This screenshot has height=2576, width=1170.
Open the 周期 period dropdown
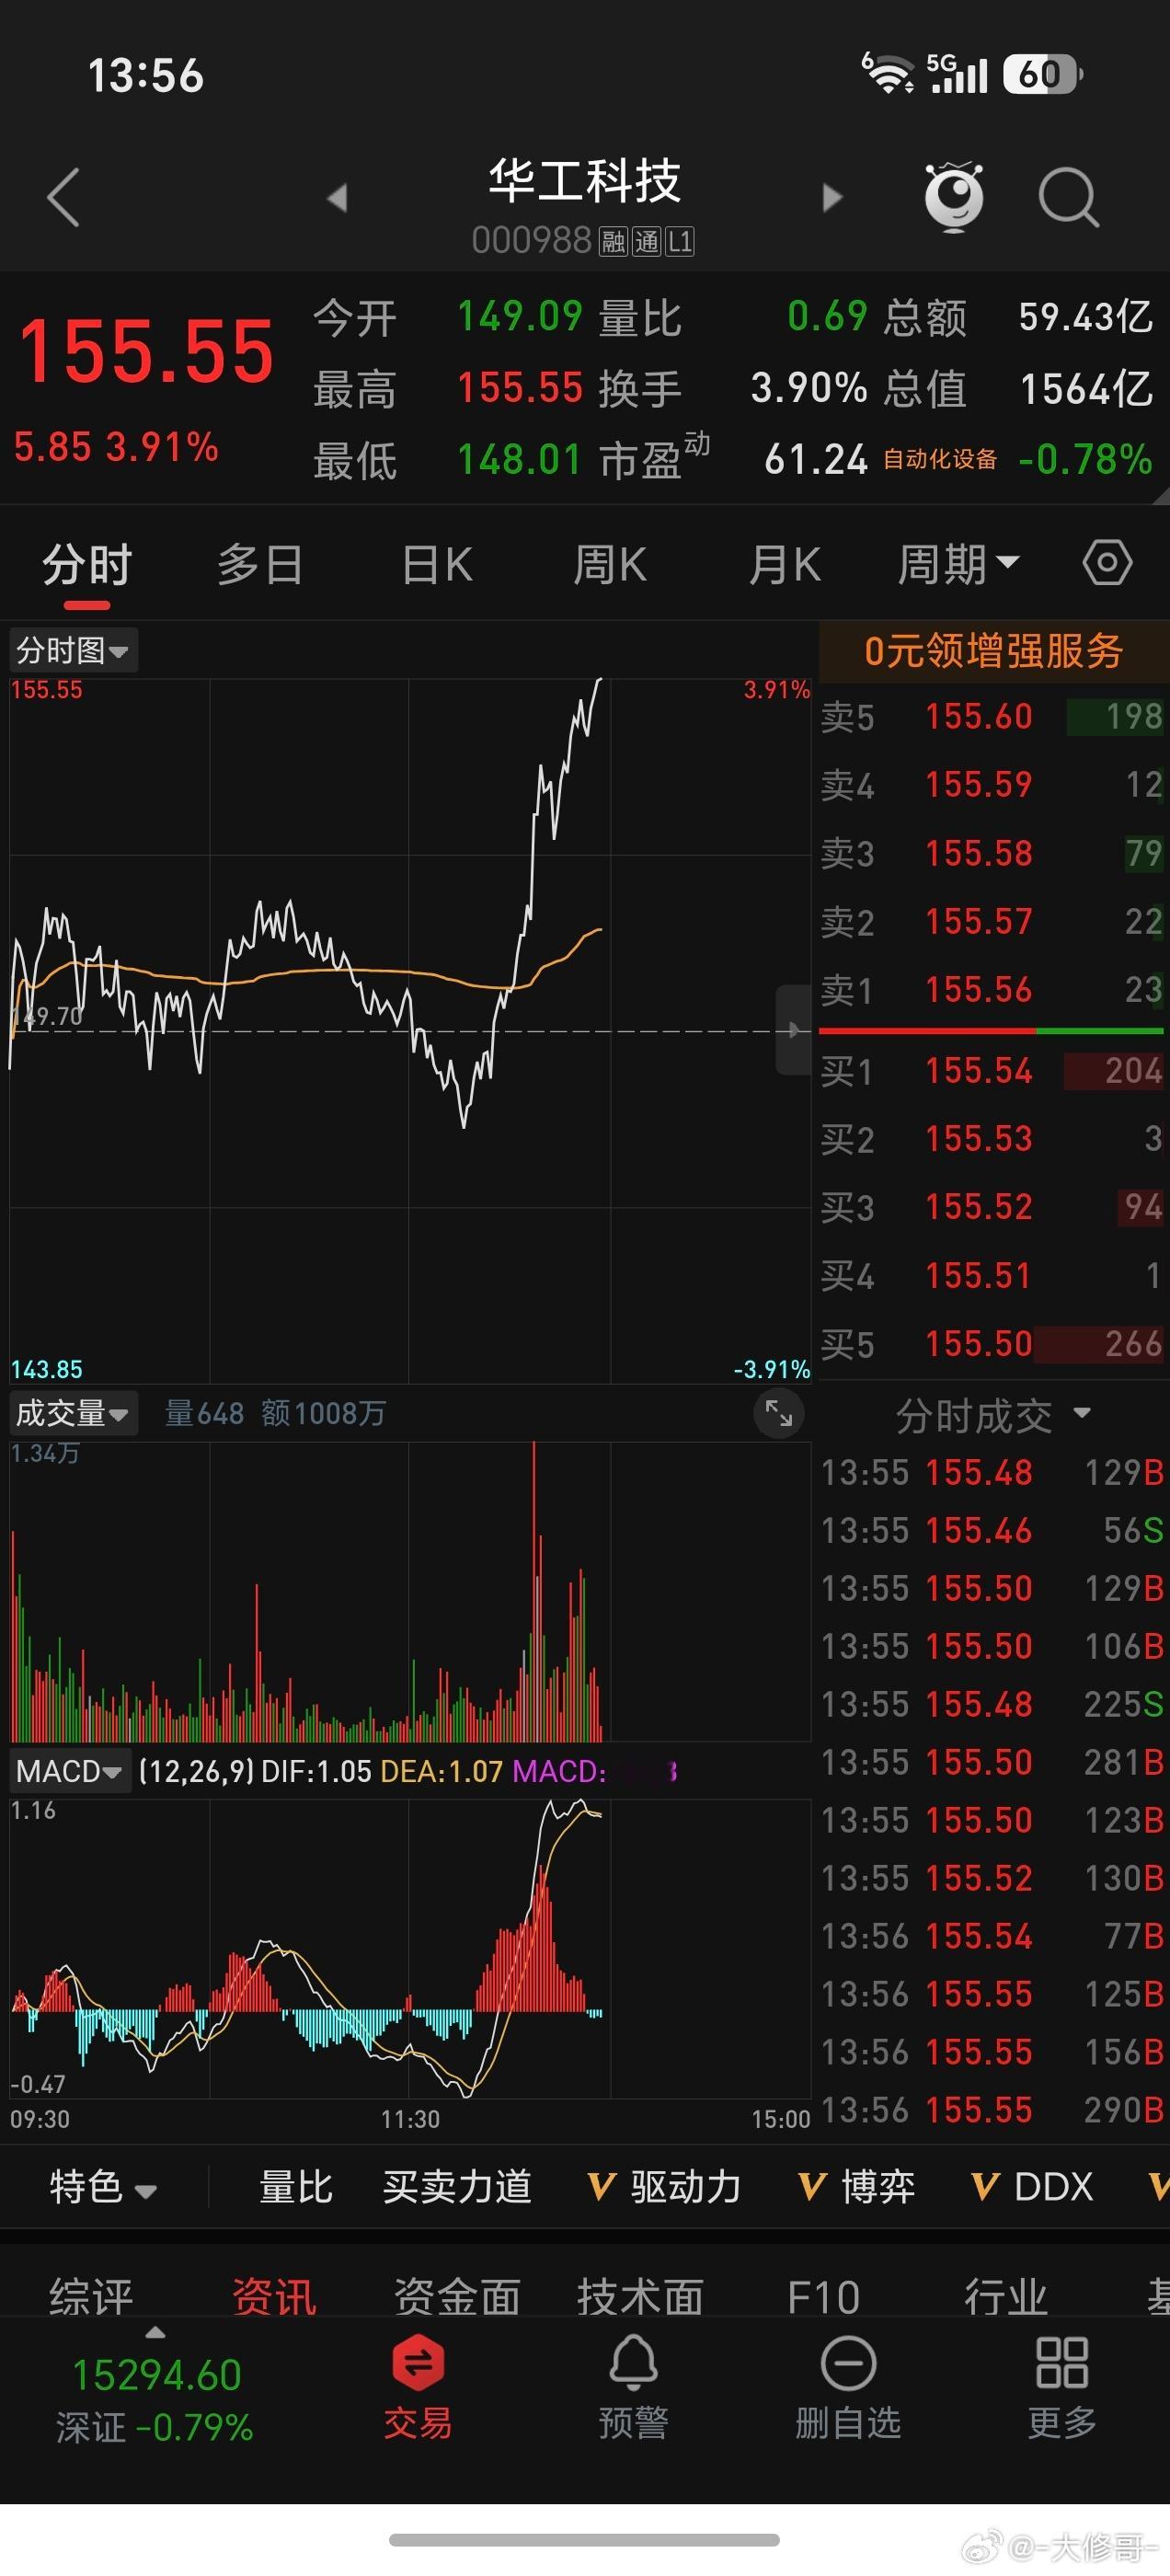coord(958,565)
